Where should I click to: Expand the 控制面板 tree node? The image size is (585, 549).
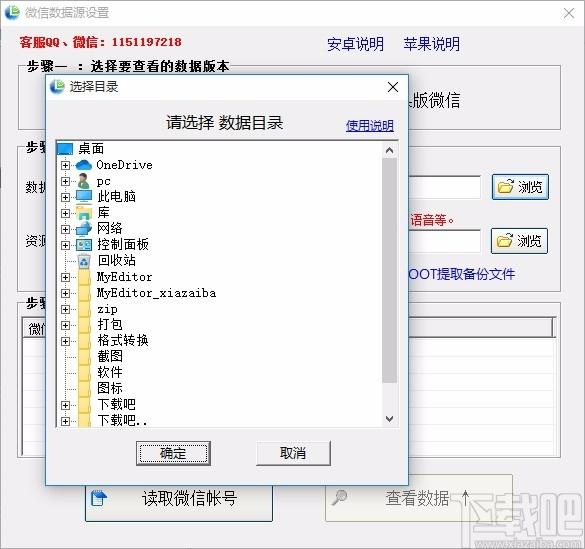(x=65, y=245)
